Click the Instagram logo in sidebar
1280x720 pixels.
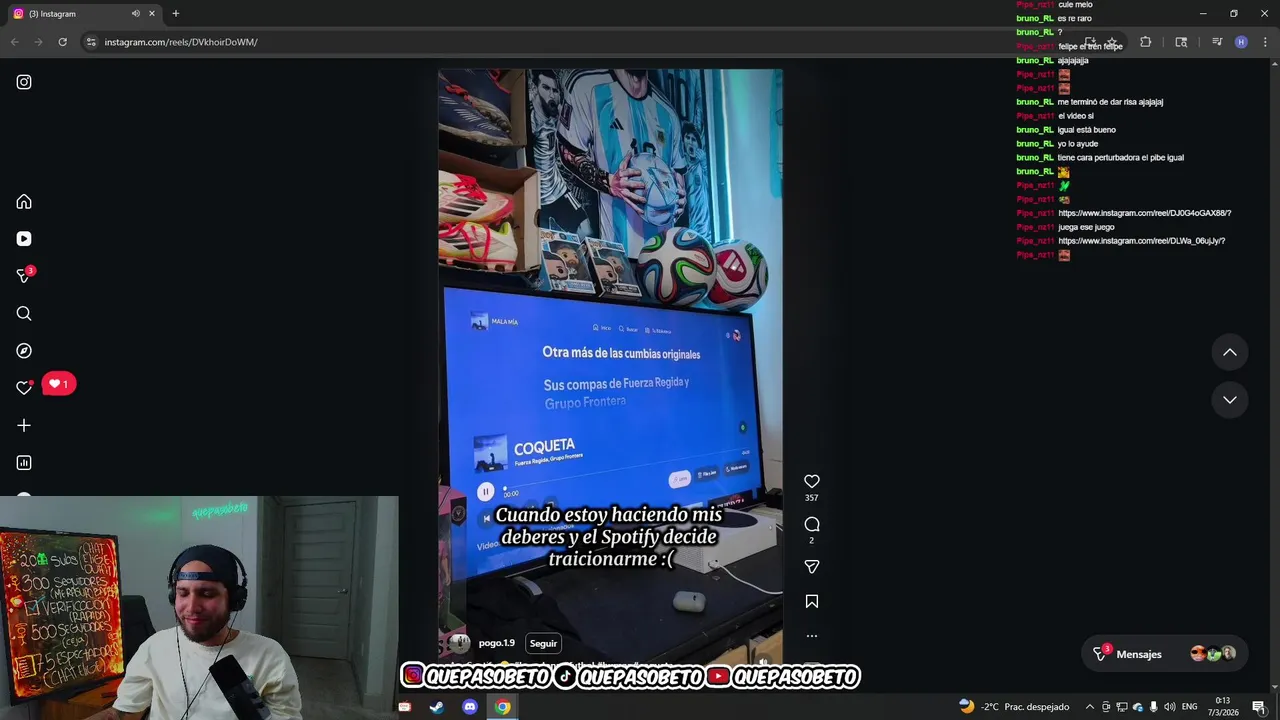point(24,82)
